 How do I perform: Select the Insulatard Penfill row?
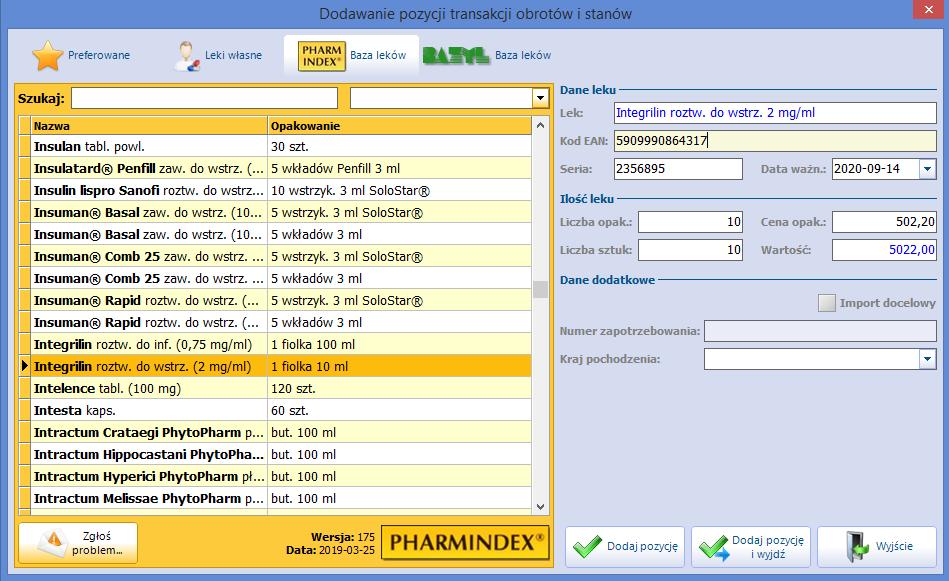(275, 168)
